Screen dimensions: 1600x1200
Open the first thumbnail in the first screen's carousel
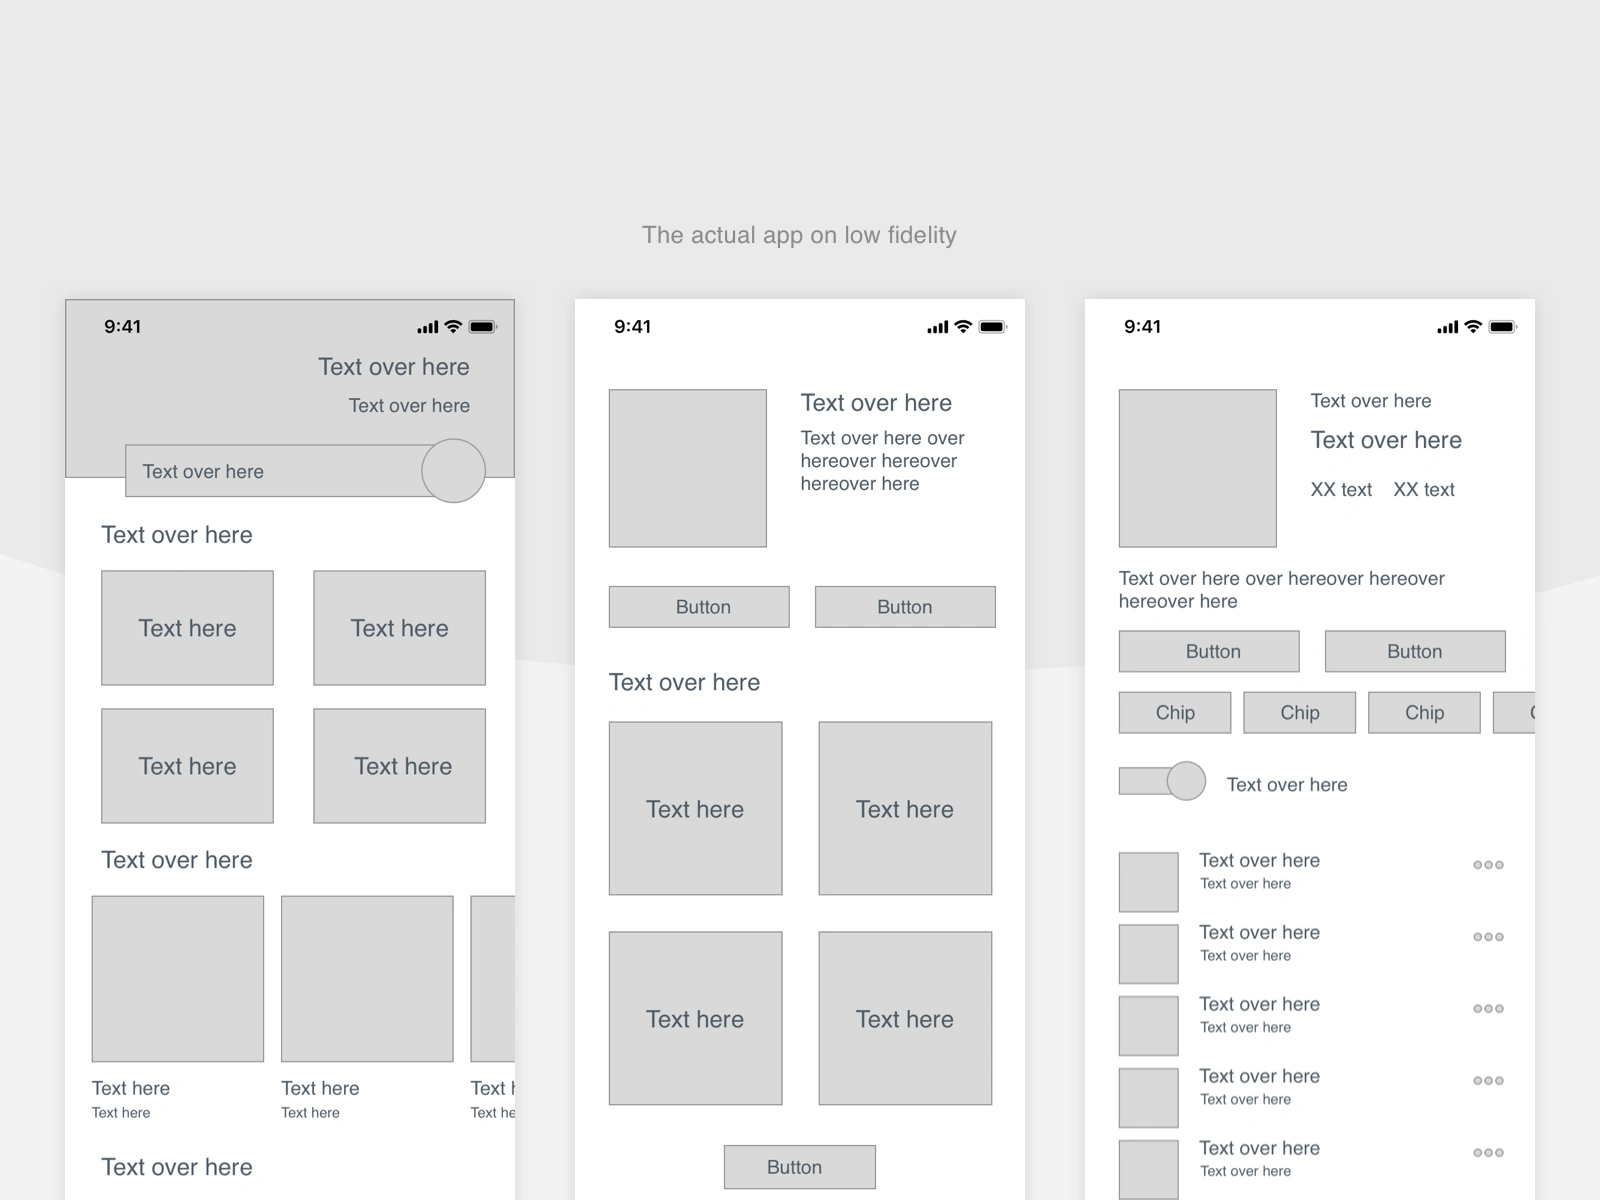178,979
